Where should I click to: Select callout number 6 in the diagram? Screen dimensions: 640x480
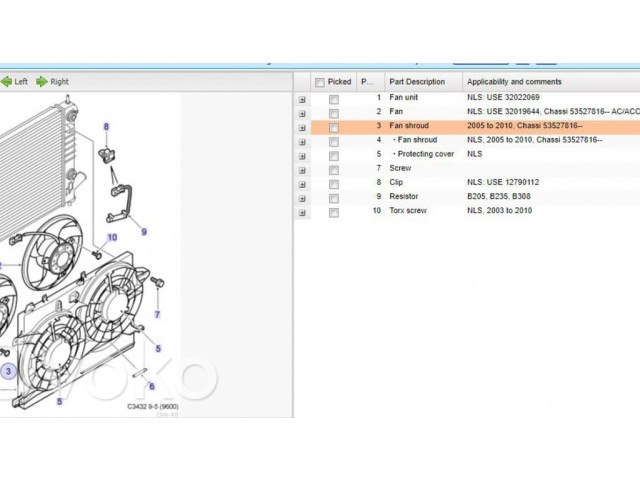(151, 386)
